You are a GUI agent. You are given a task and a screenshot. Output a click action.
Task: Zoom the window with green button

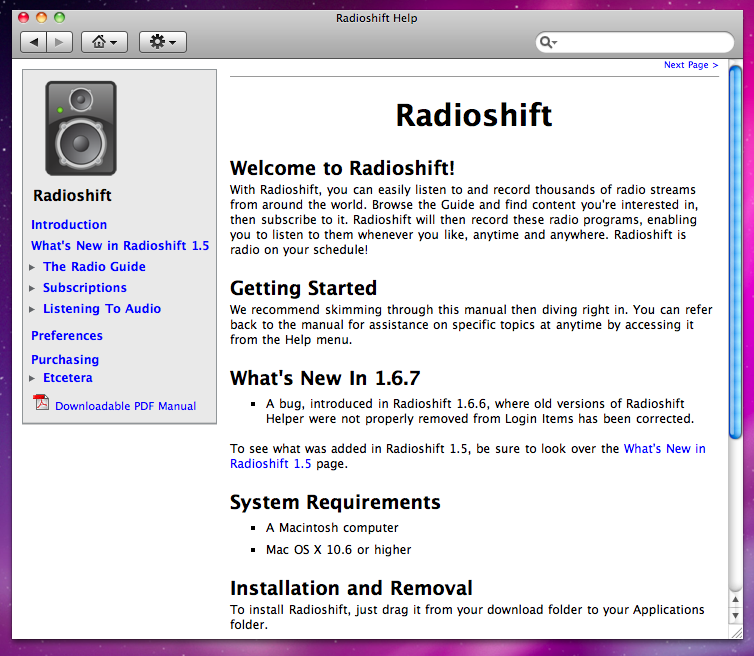click(59, 18)
